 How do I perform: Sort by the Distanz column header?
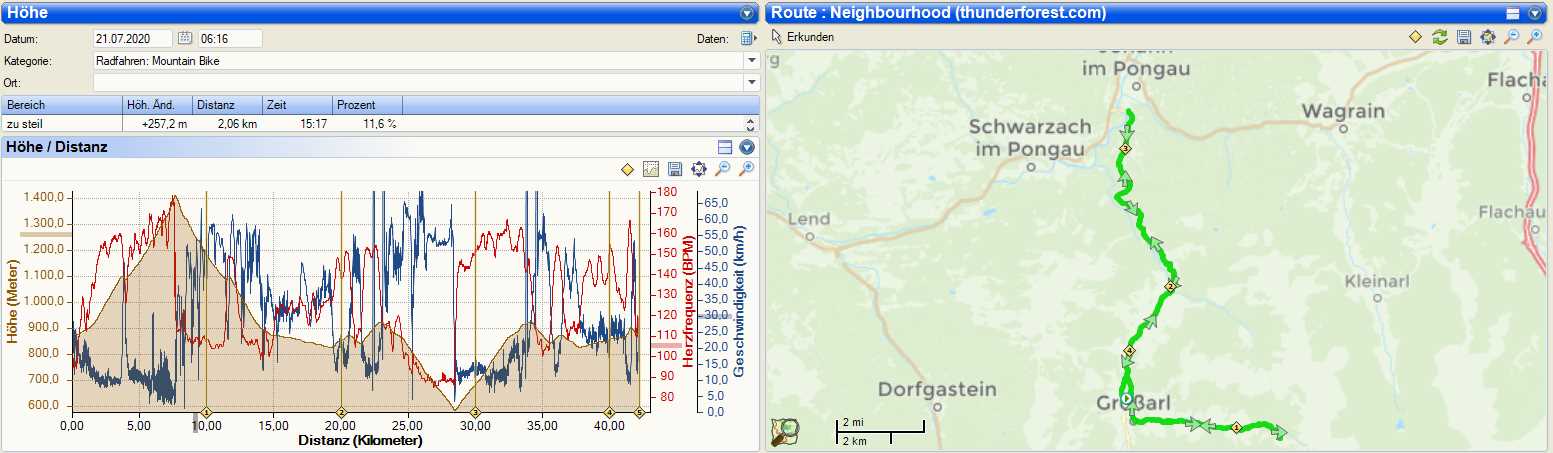(x=227, y=105)
